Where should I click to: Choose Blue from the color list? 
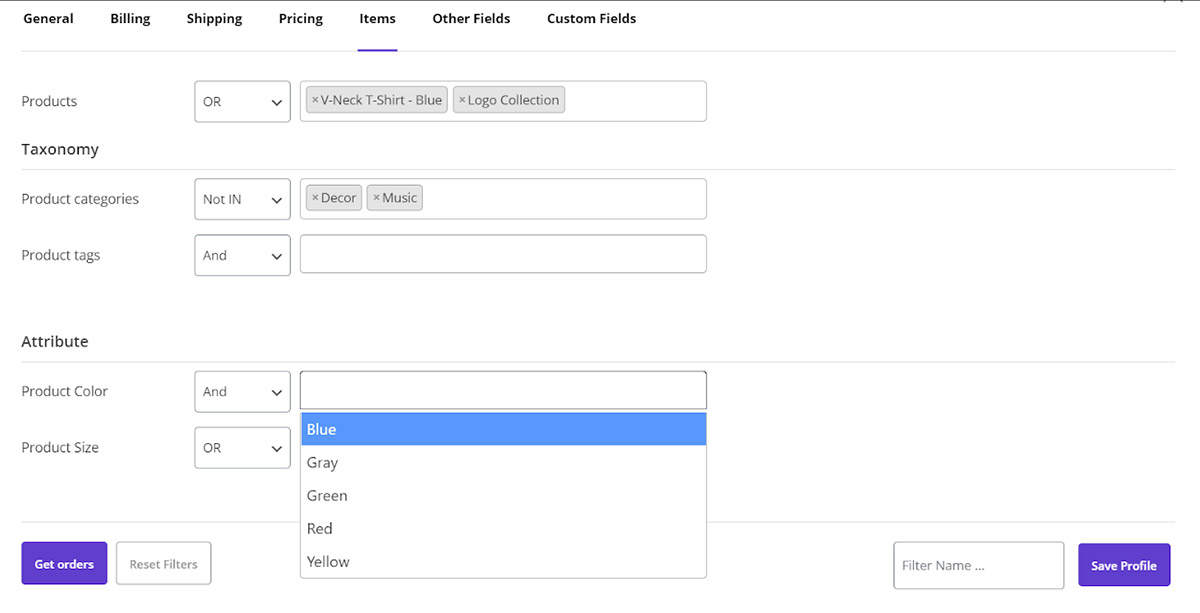pos(503,430)
